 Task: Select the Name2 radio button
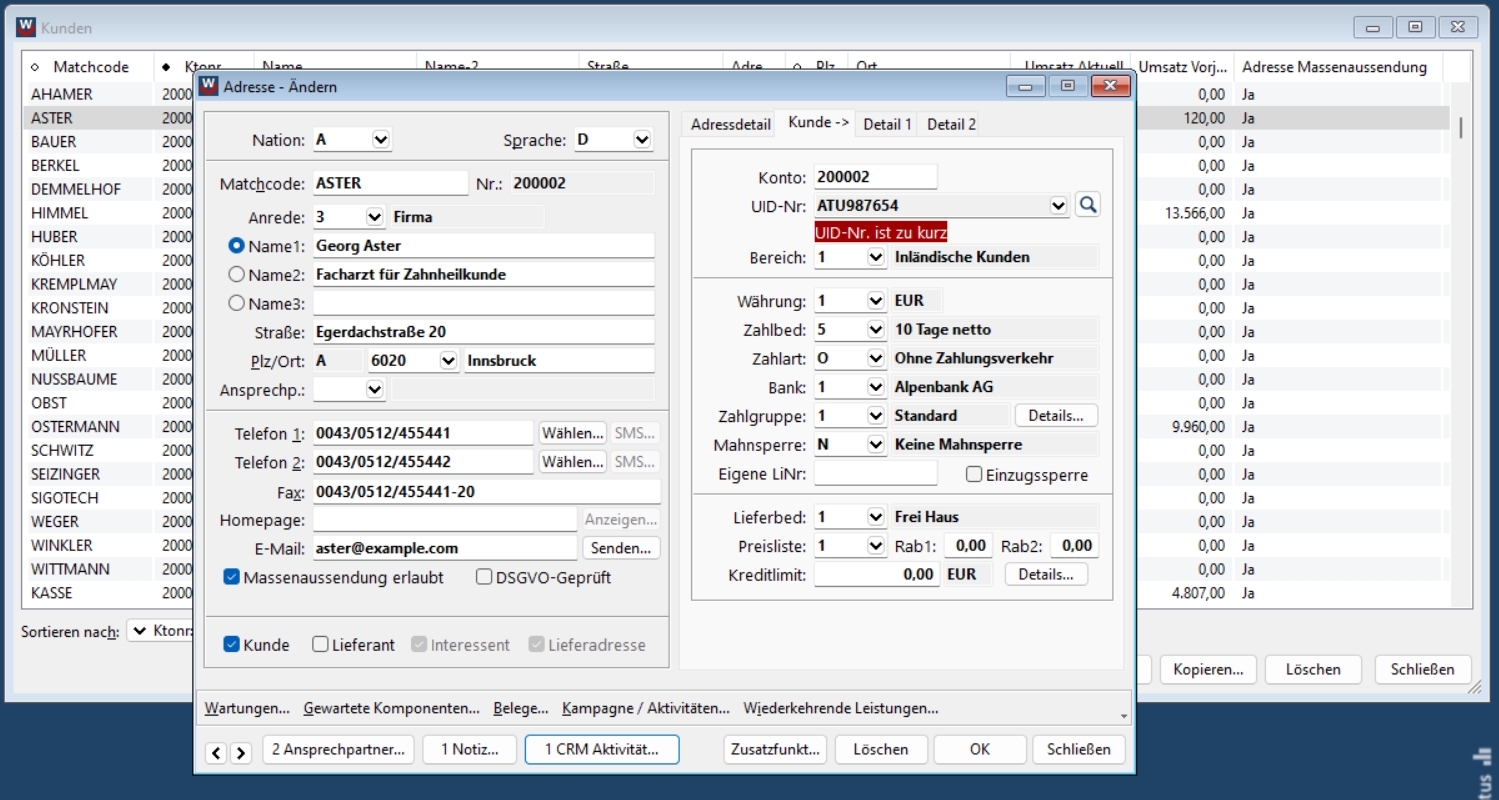(237, 274)
